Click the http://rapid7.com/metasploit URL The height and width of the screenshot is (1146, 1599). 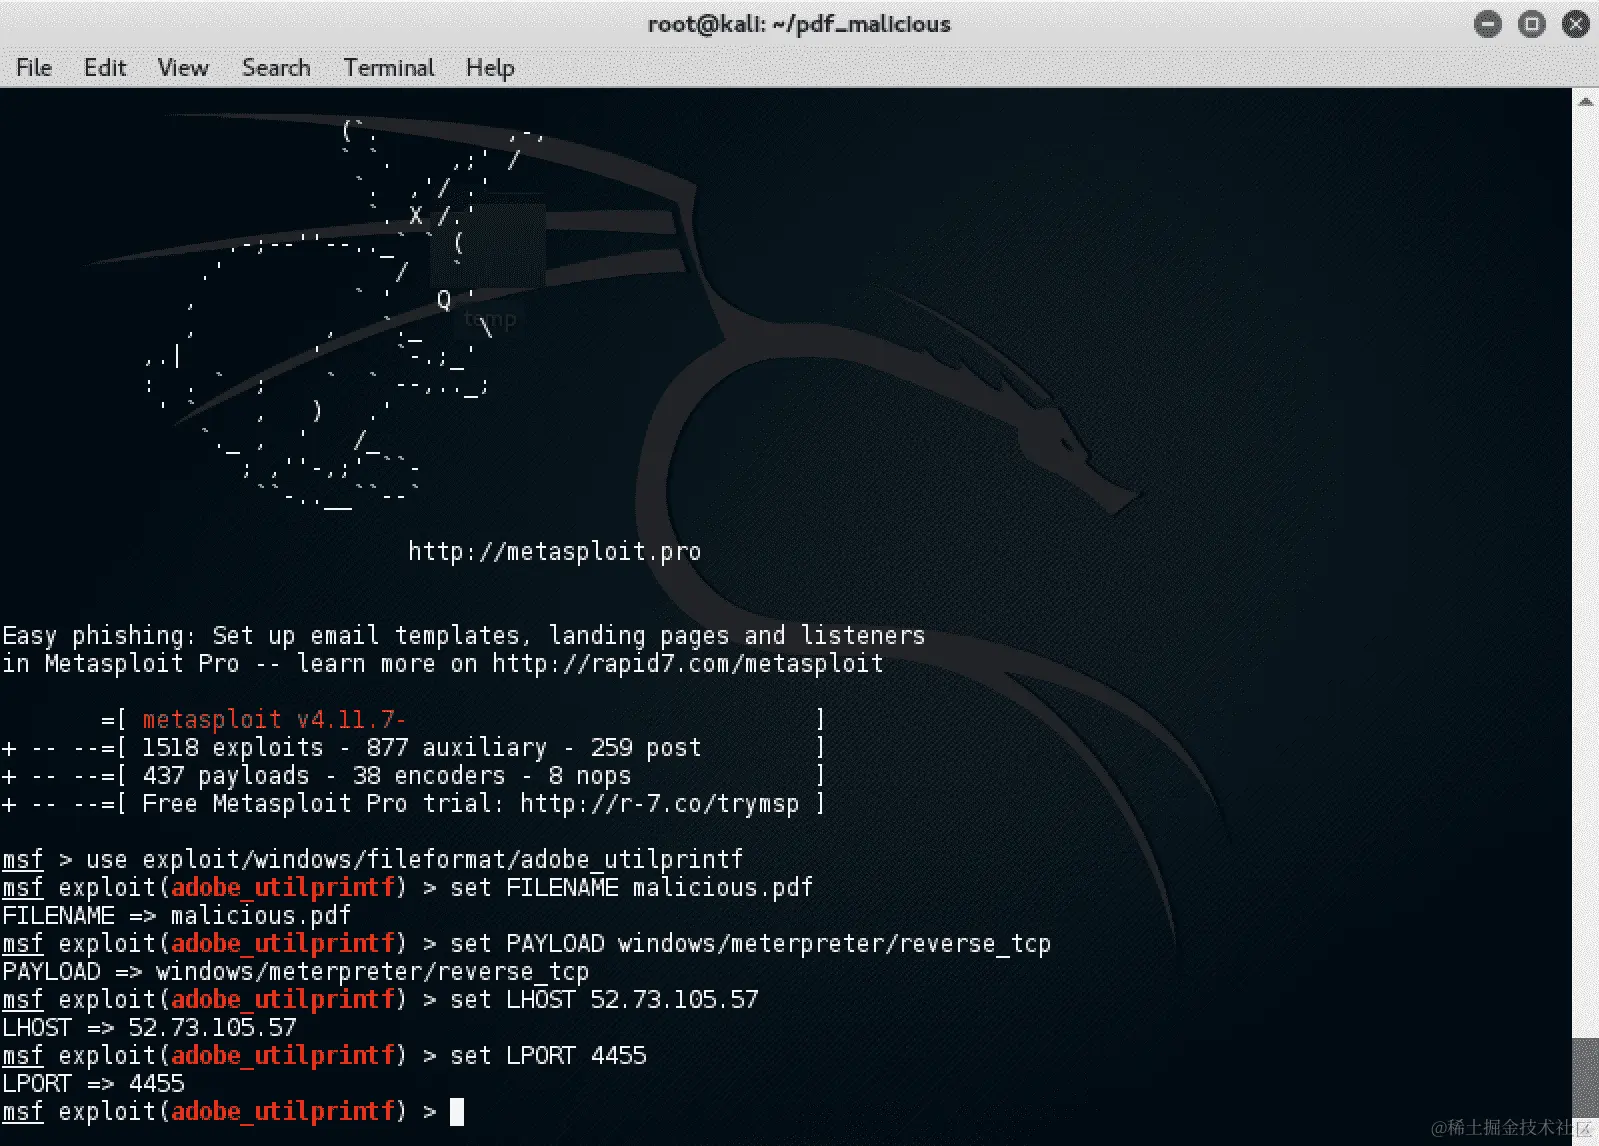coord(688,663)
